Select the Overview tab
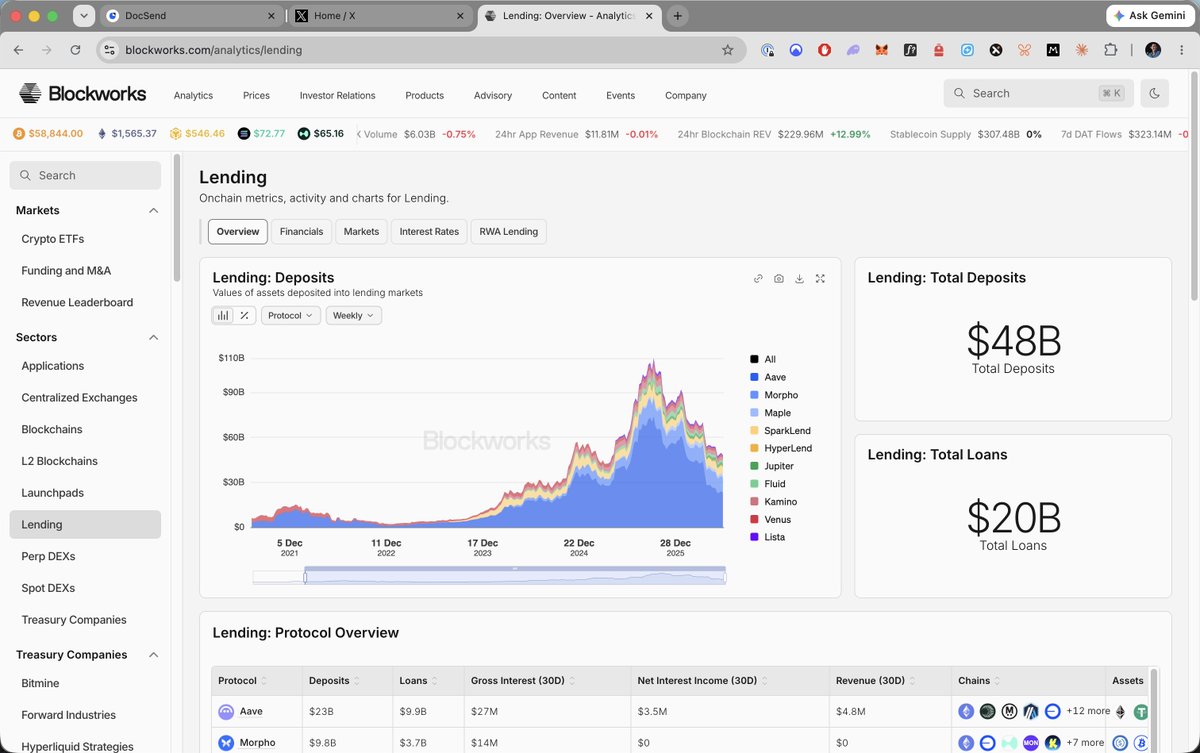The height and width of the screenshot is (753, 1200). 238,231
